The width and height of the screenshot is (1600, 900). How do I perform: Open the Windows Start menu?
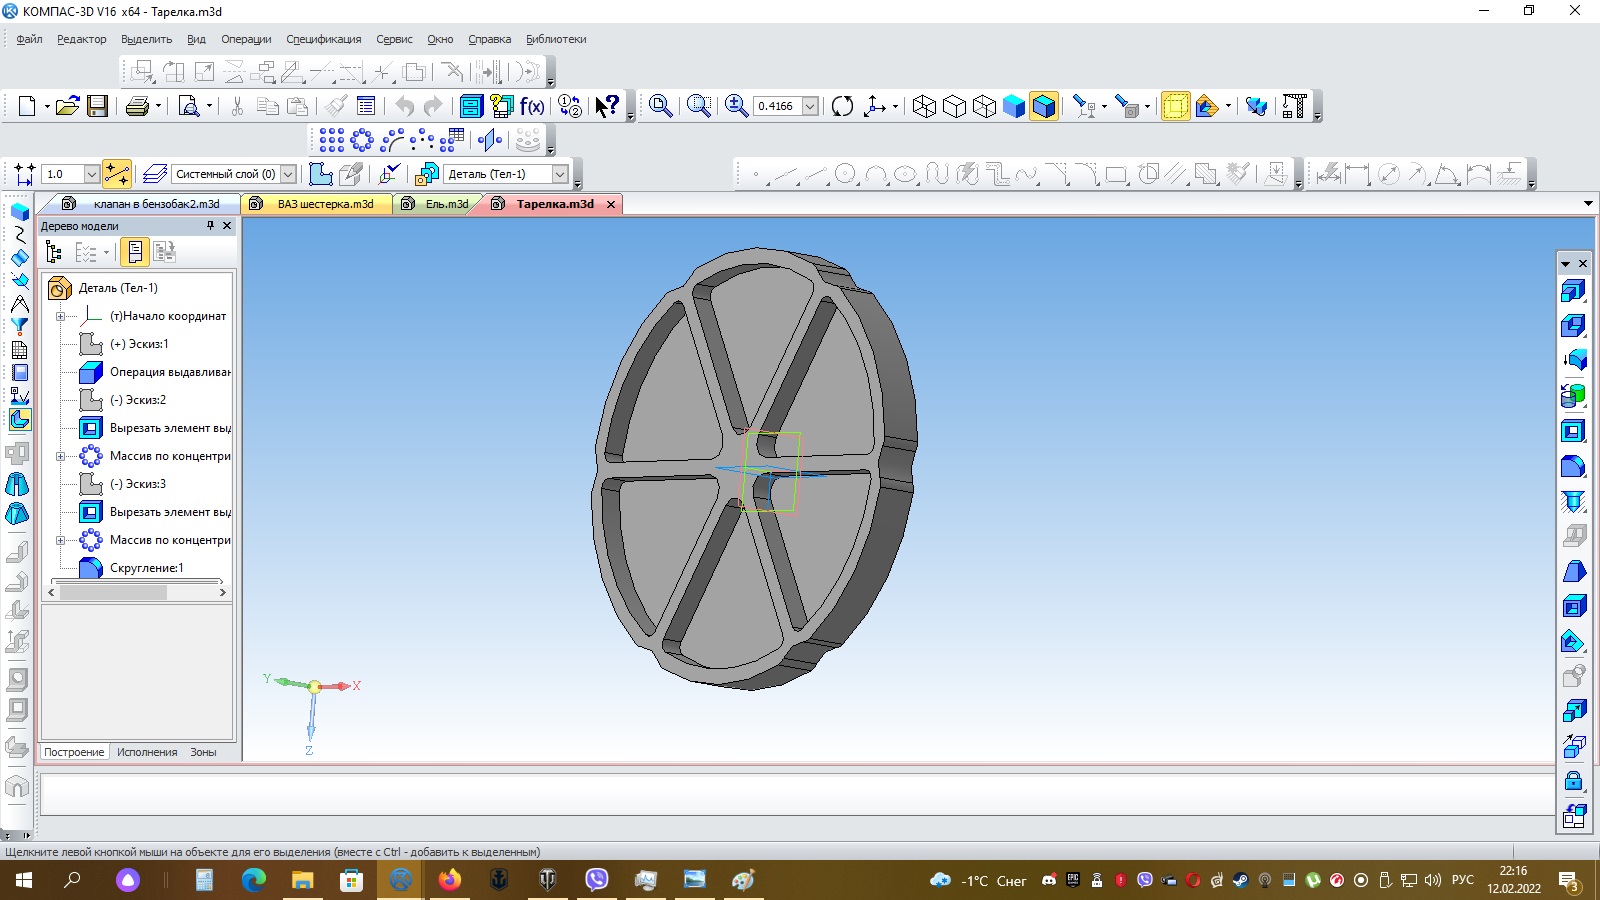coord(24,880)
